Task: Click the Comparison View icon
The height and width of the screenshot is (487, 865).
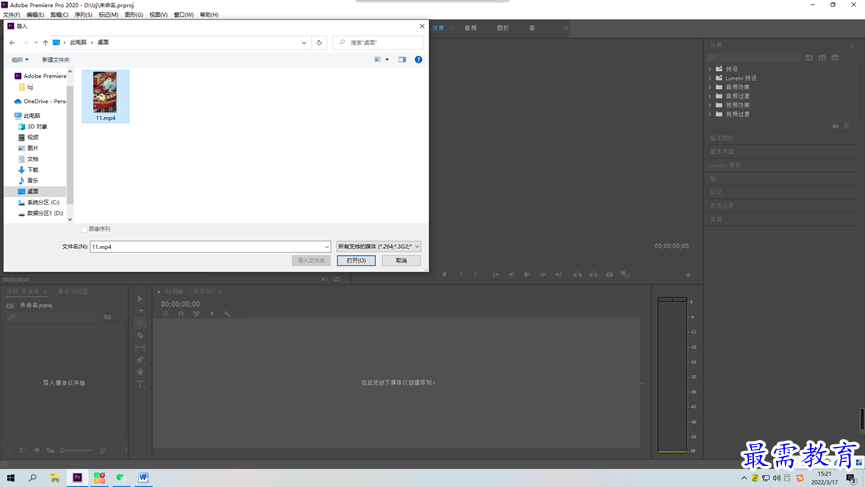Action: point(625,275)
